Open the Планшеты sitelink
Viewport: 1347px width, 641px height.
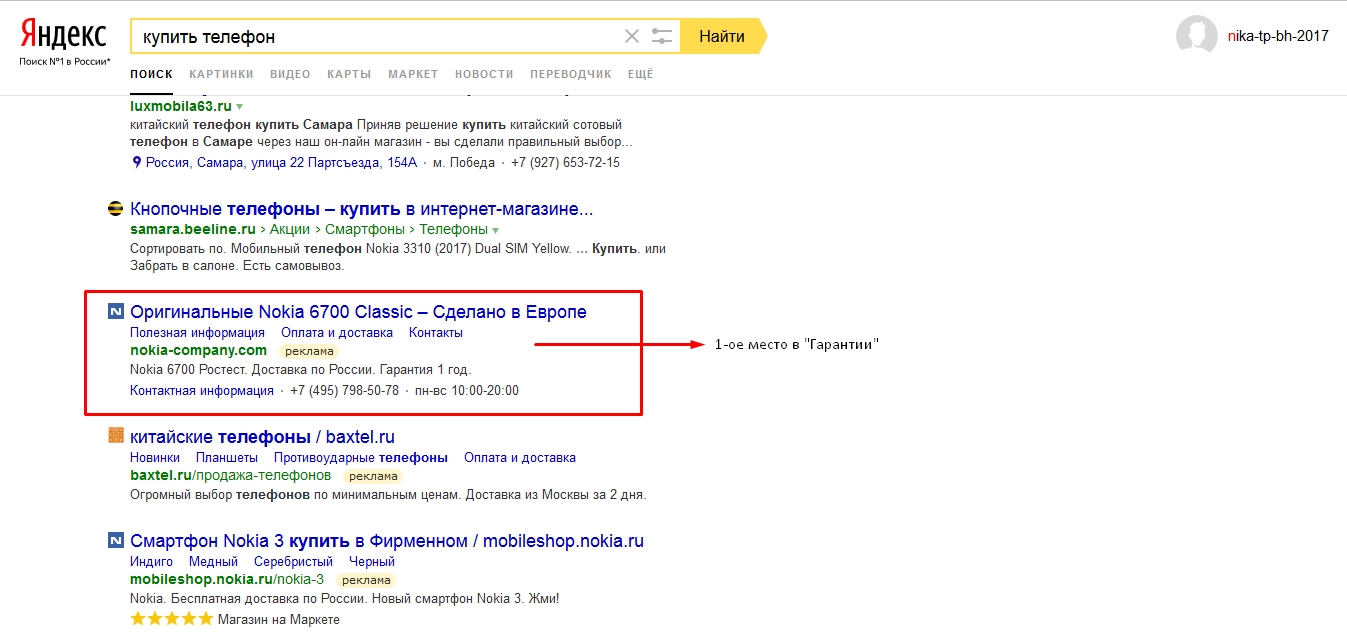click(227, 457)
